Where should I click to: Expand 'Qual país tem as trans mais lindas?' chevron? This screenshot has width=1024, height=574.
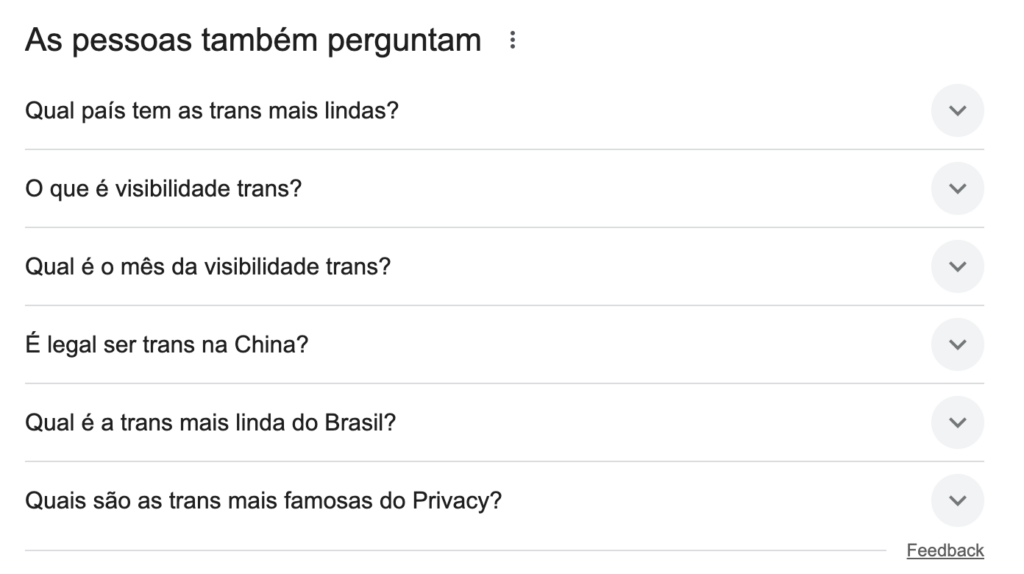click(x=957, y=111)
